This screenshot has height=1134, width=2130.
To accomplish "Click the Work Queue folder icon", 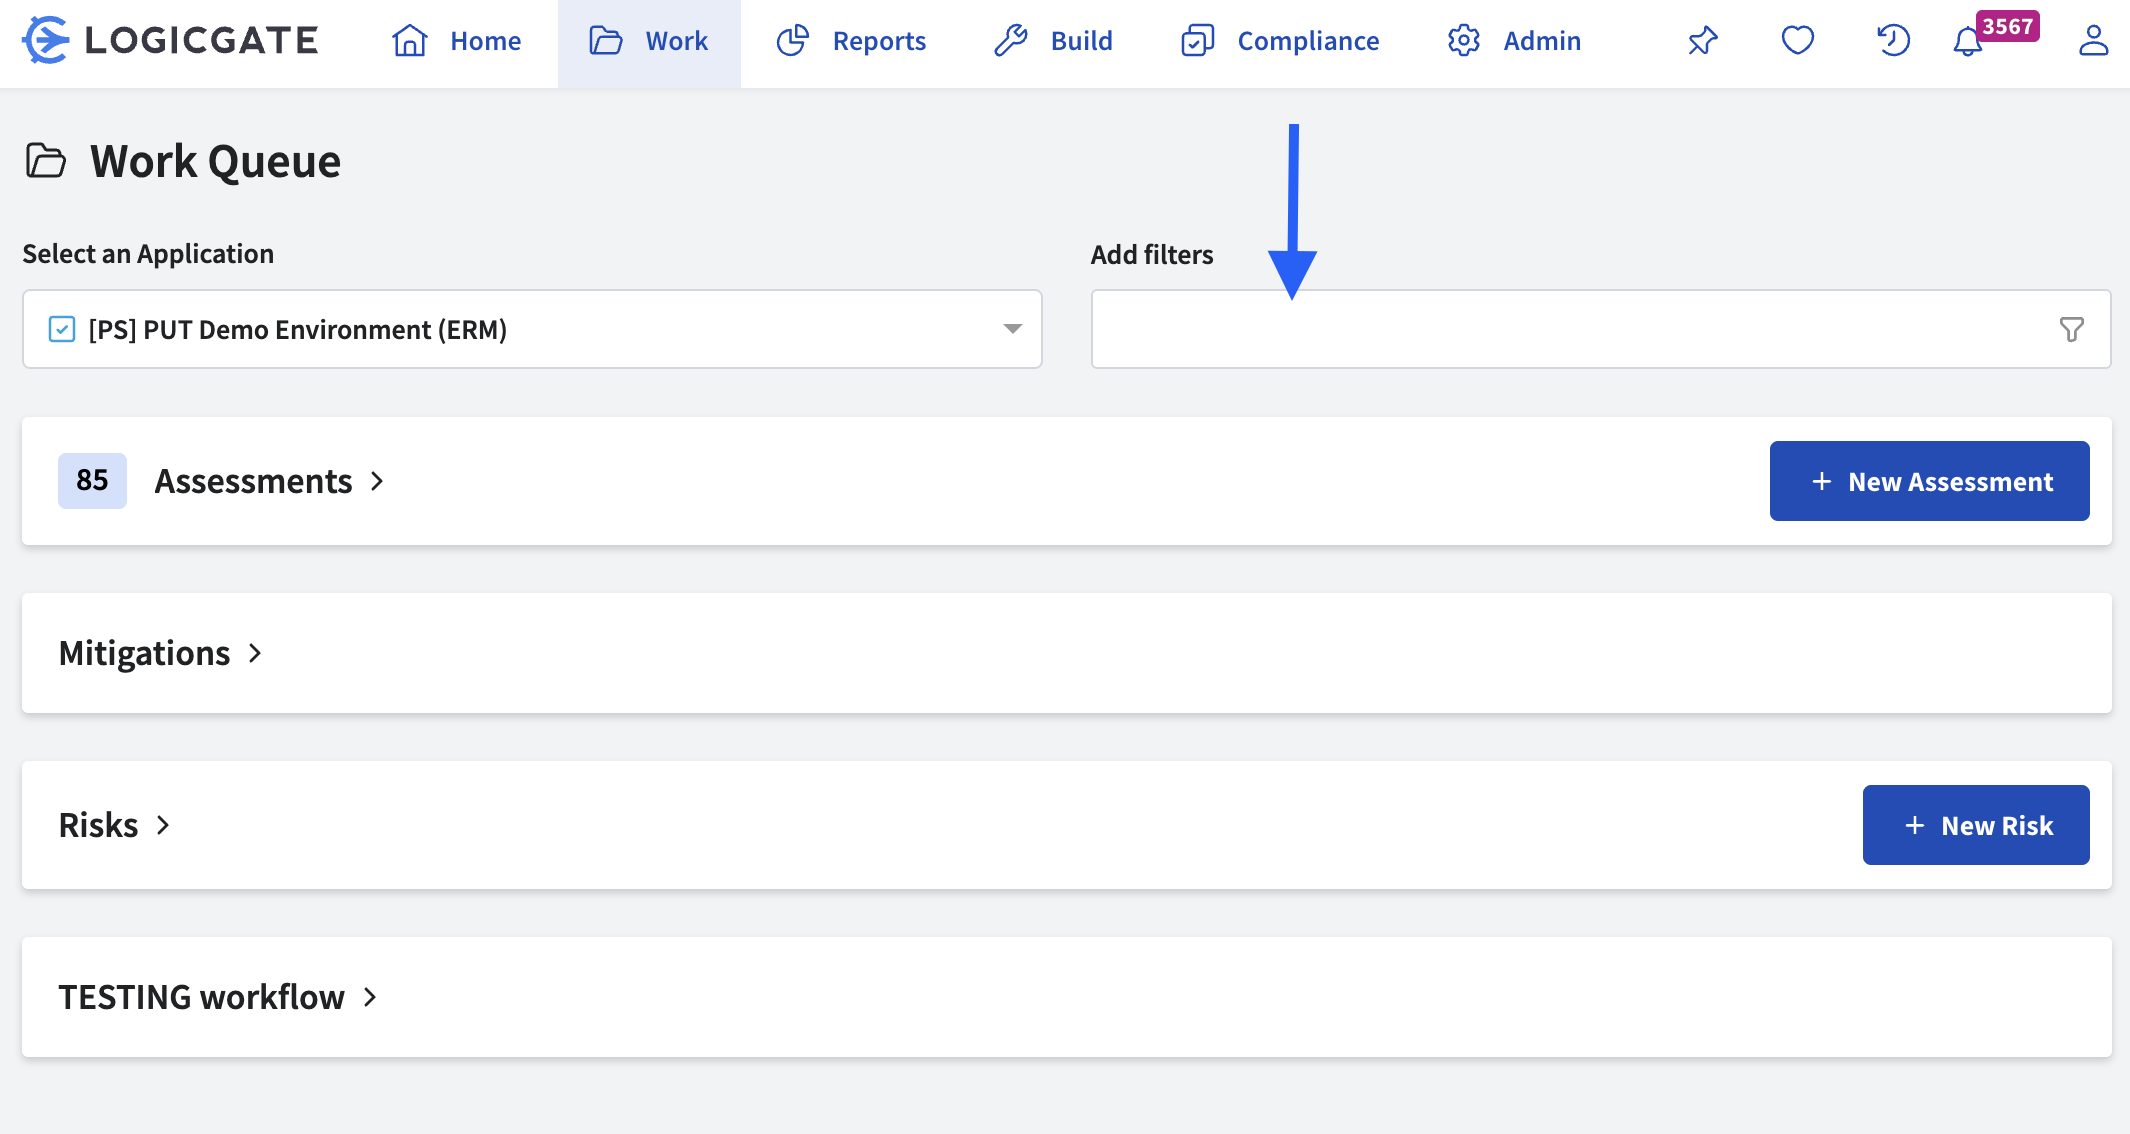I will coord(46,160).
